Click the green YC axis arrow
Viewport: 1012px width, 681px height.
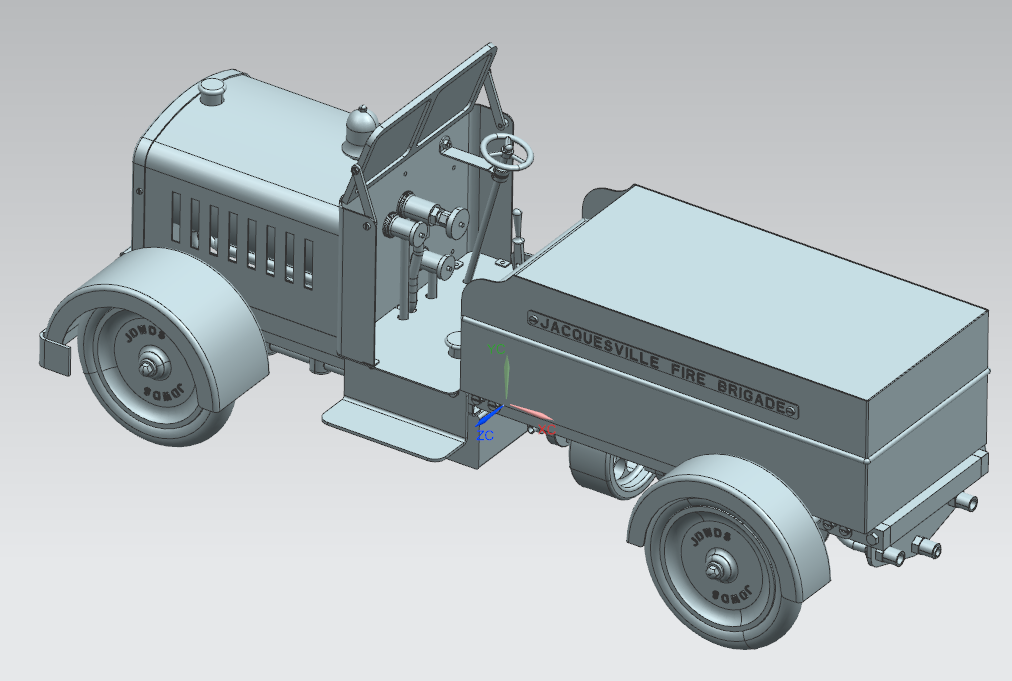(x=507, y=378)
